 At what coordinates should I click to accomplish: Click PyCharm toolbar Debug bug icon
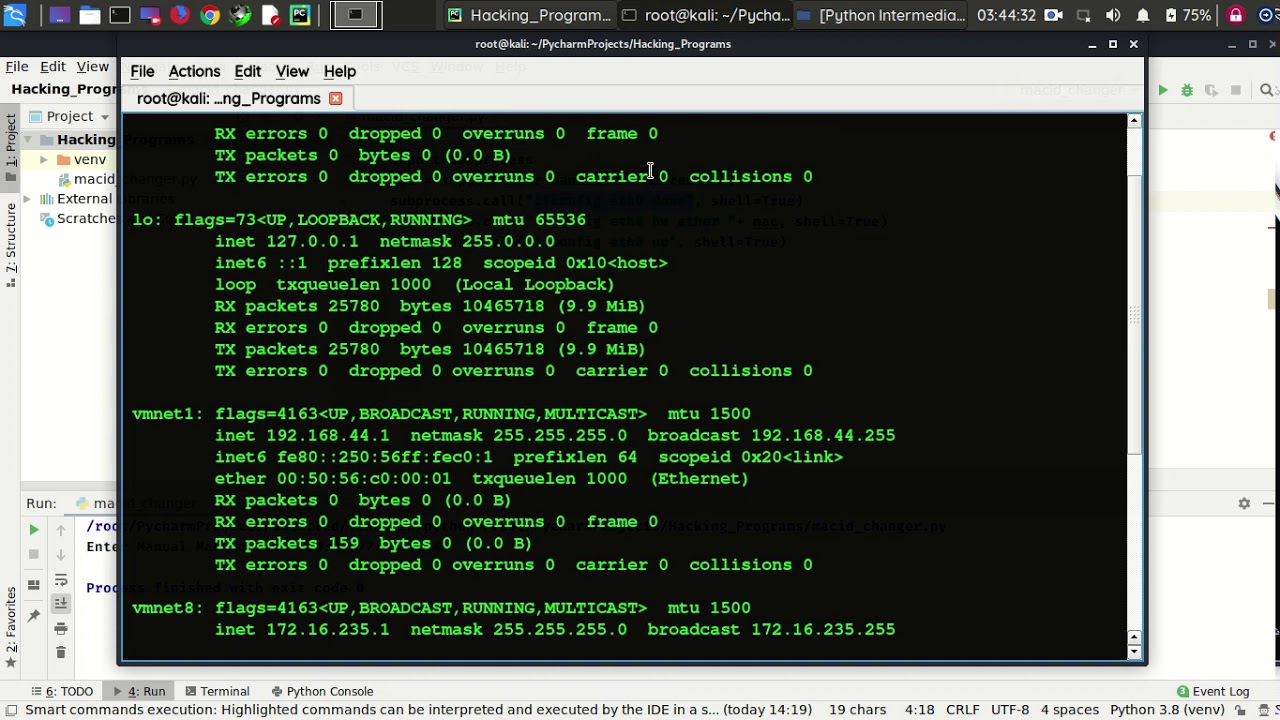[1187, 90]
